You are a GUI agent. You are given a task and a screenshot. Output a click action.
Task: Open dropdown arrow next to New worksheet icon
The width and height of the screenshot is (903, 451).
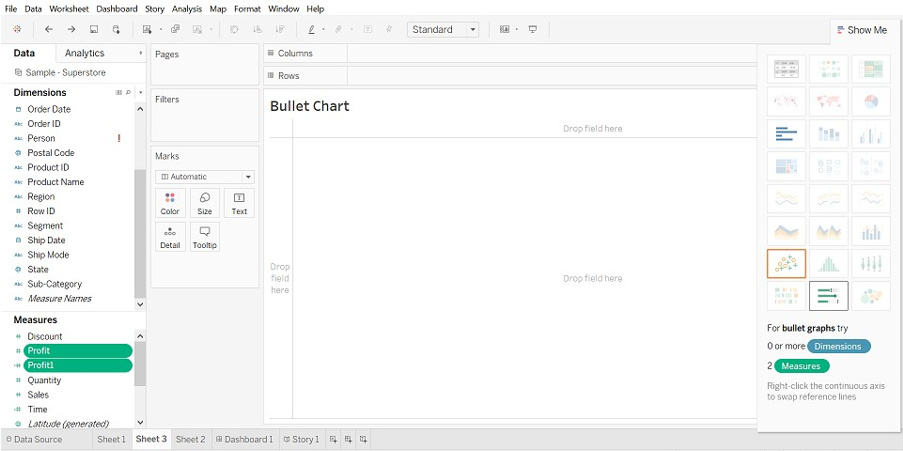click(161, 29)
